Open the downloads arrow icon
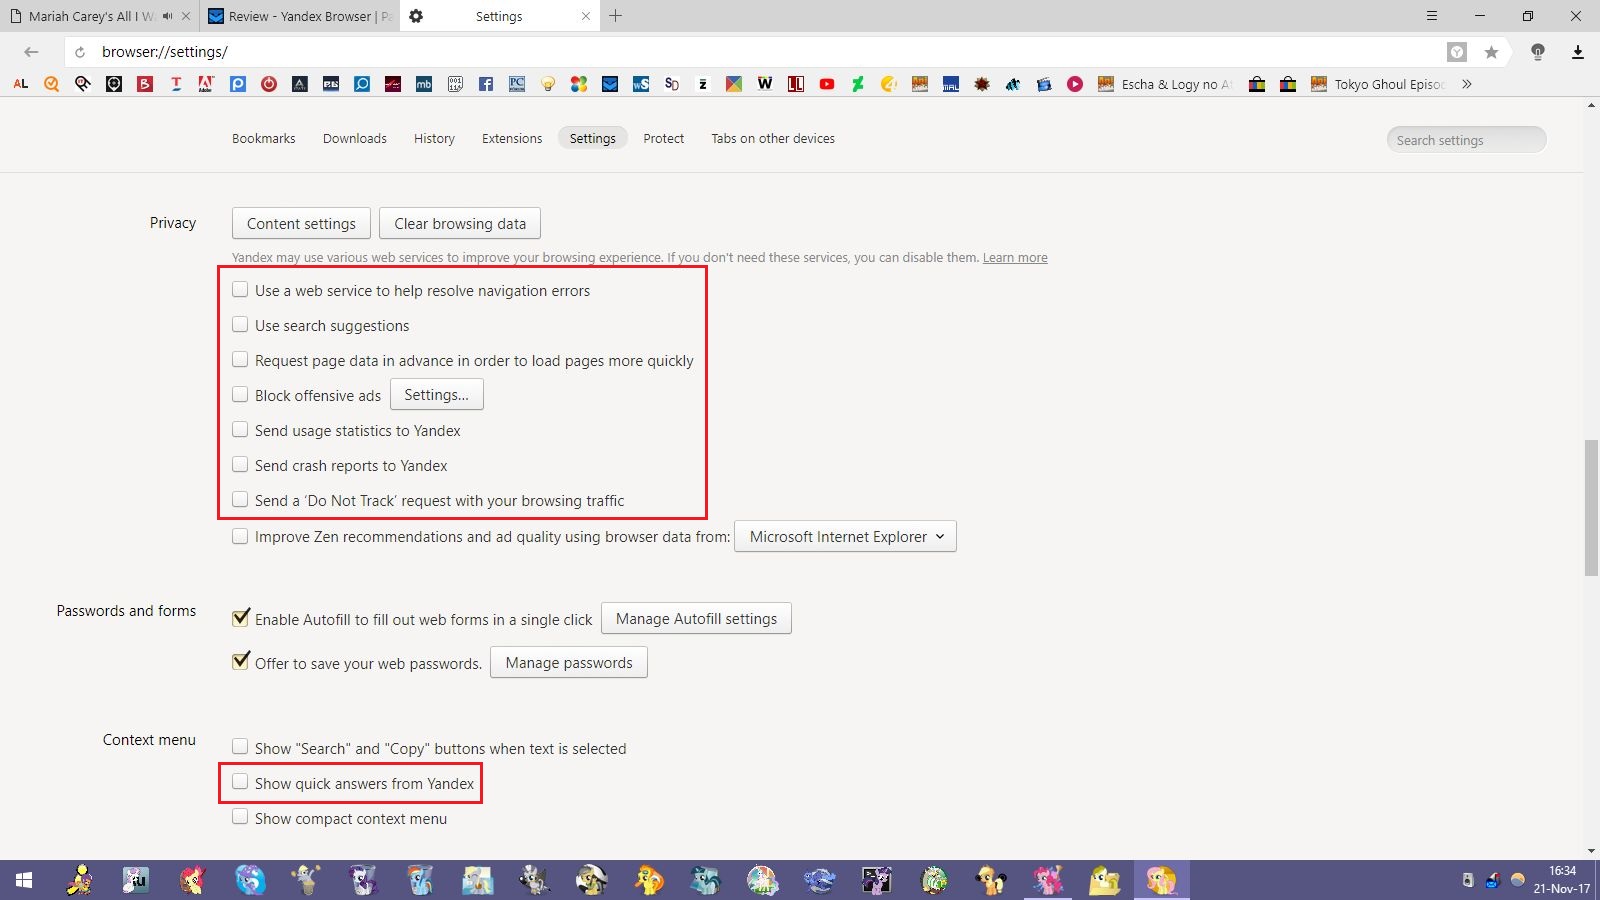 coord(1578,52)
